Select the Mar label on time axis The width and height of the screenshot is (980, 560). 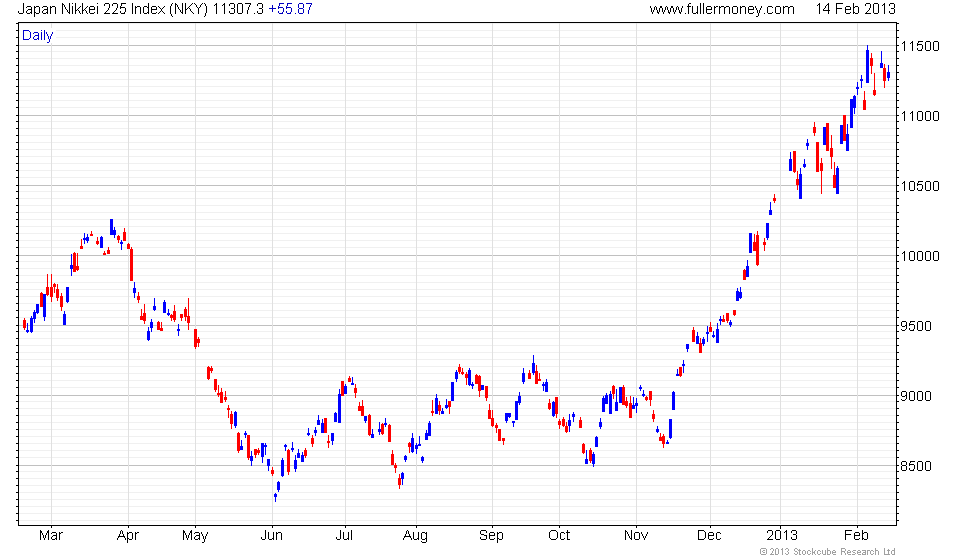(49, 535)
